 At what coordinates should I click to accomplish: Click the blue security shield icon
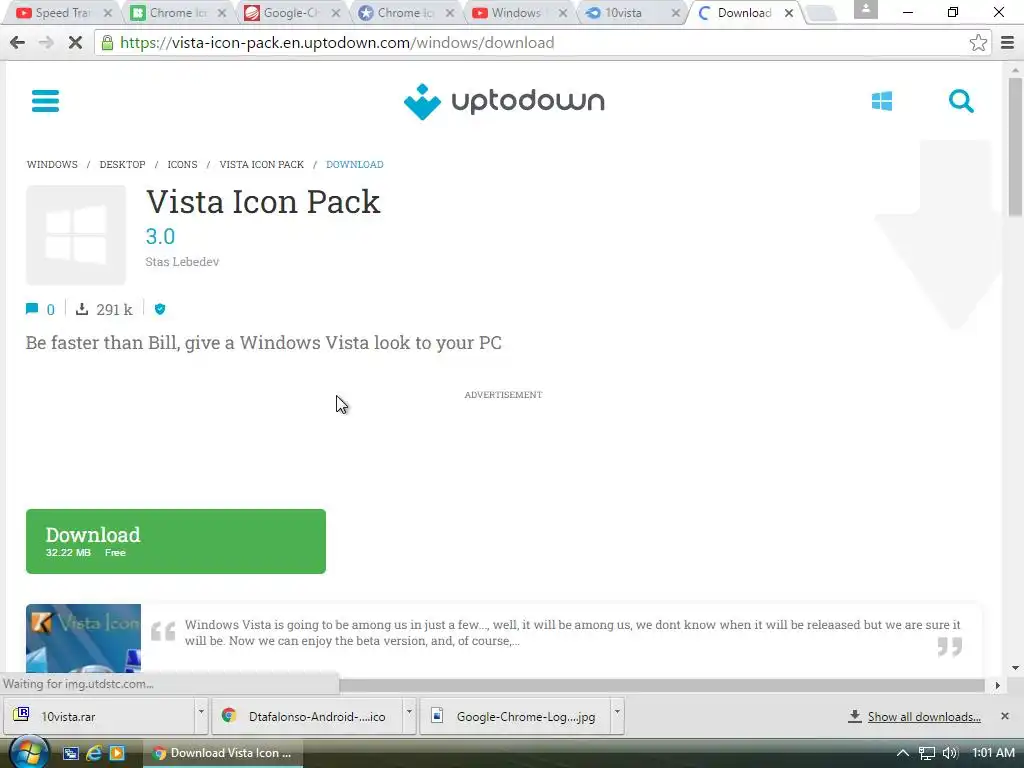pos(160,309)
